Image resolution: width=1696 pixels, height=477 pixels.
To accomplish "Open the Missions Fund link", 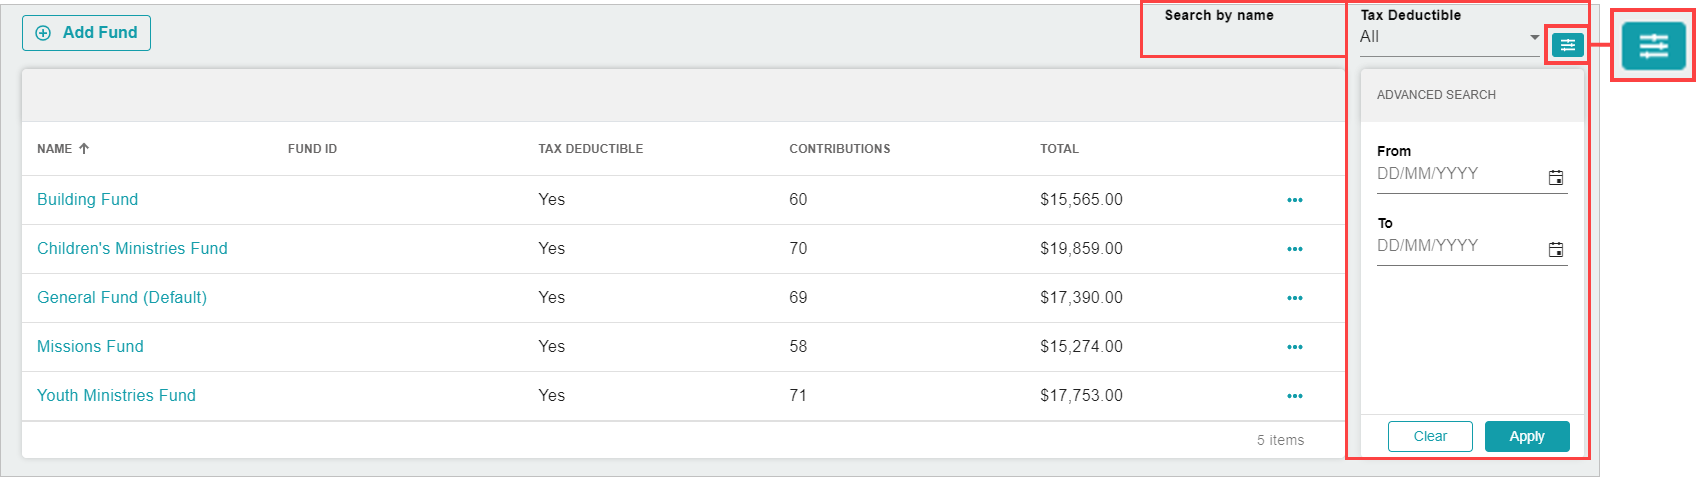I will (x=90, y=347).
